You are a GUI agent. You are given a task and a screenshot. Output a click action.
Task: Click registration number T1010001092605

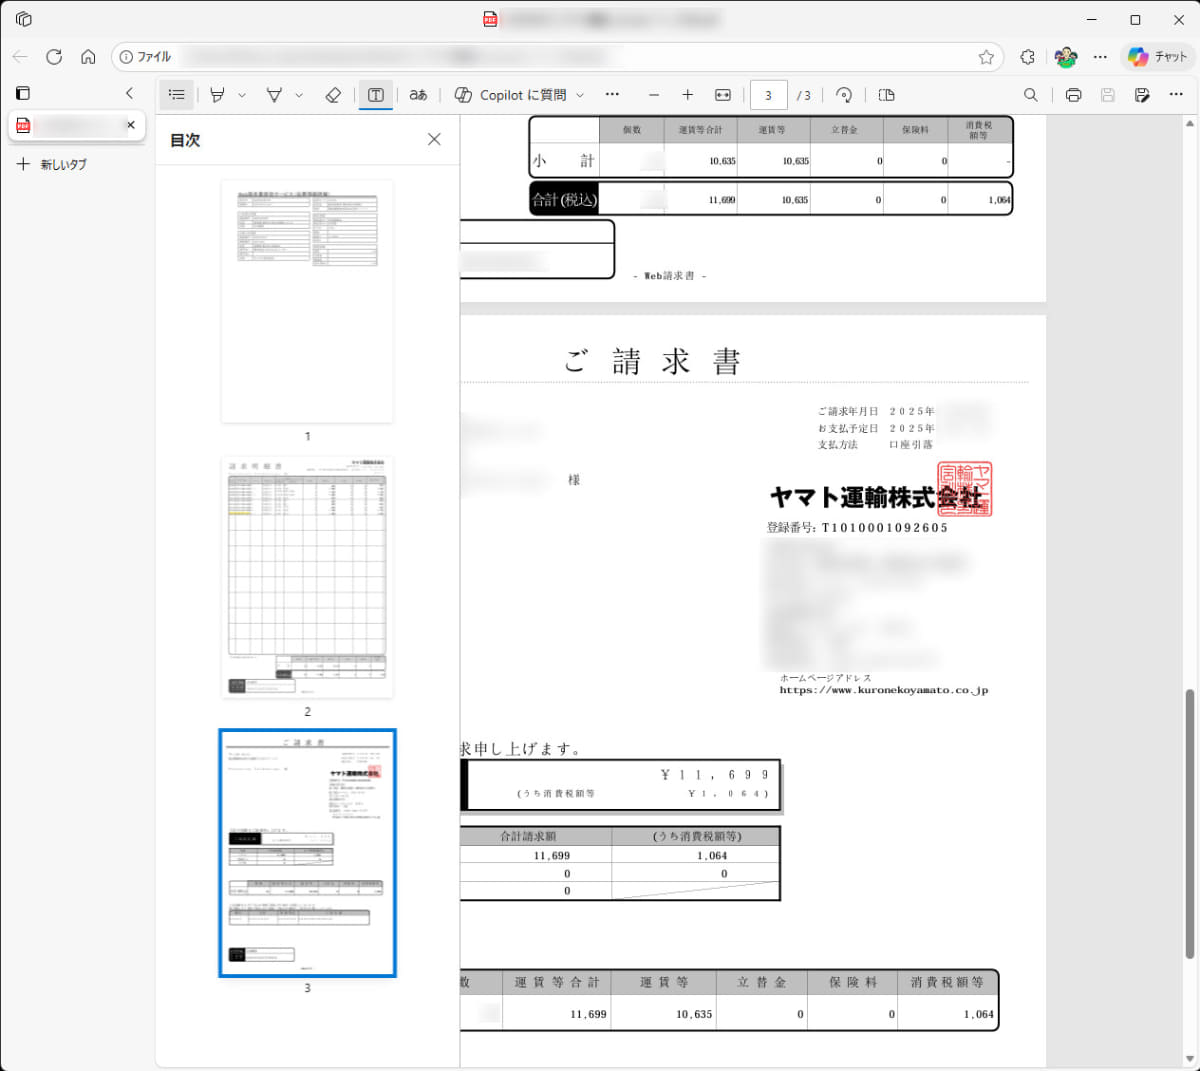pos(885,528)
